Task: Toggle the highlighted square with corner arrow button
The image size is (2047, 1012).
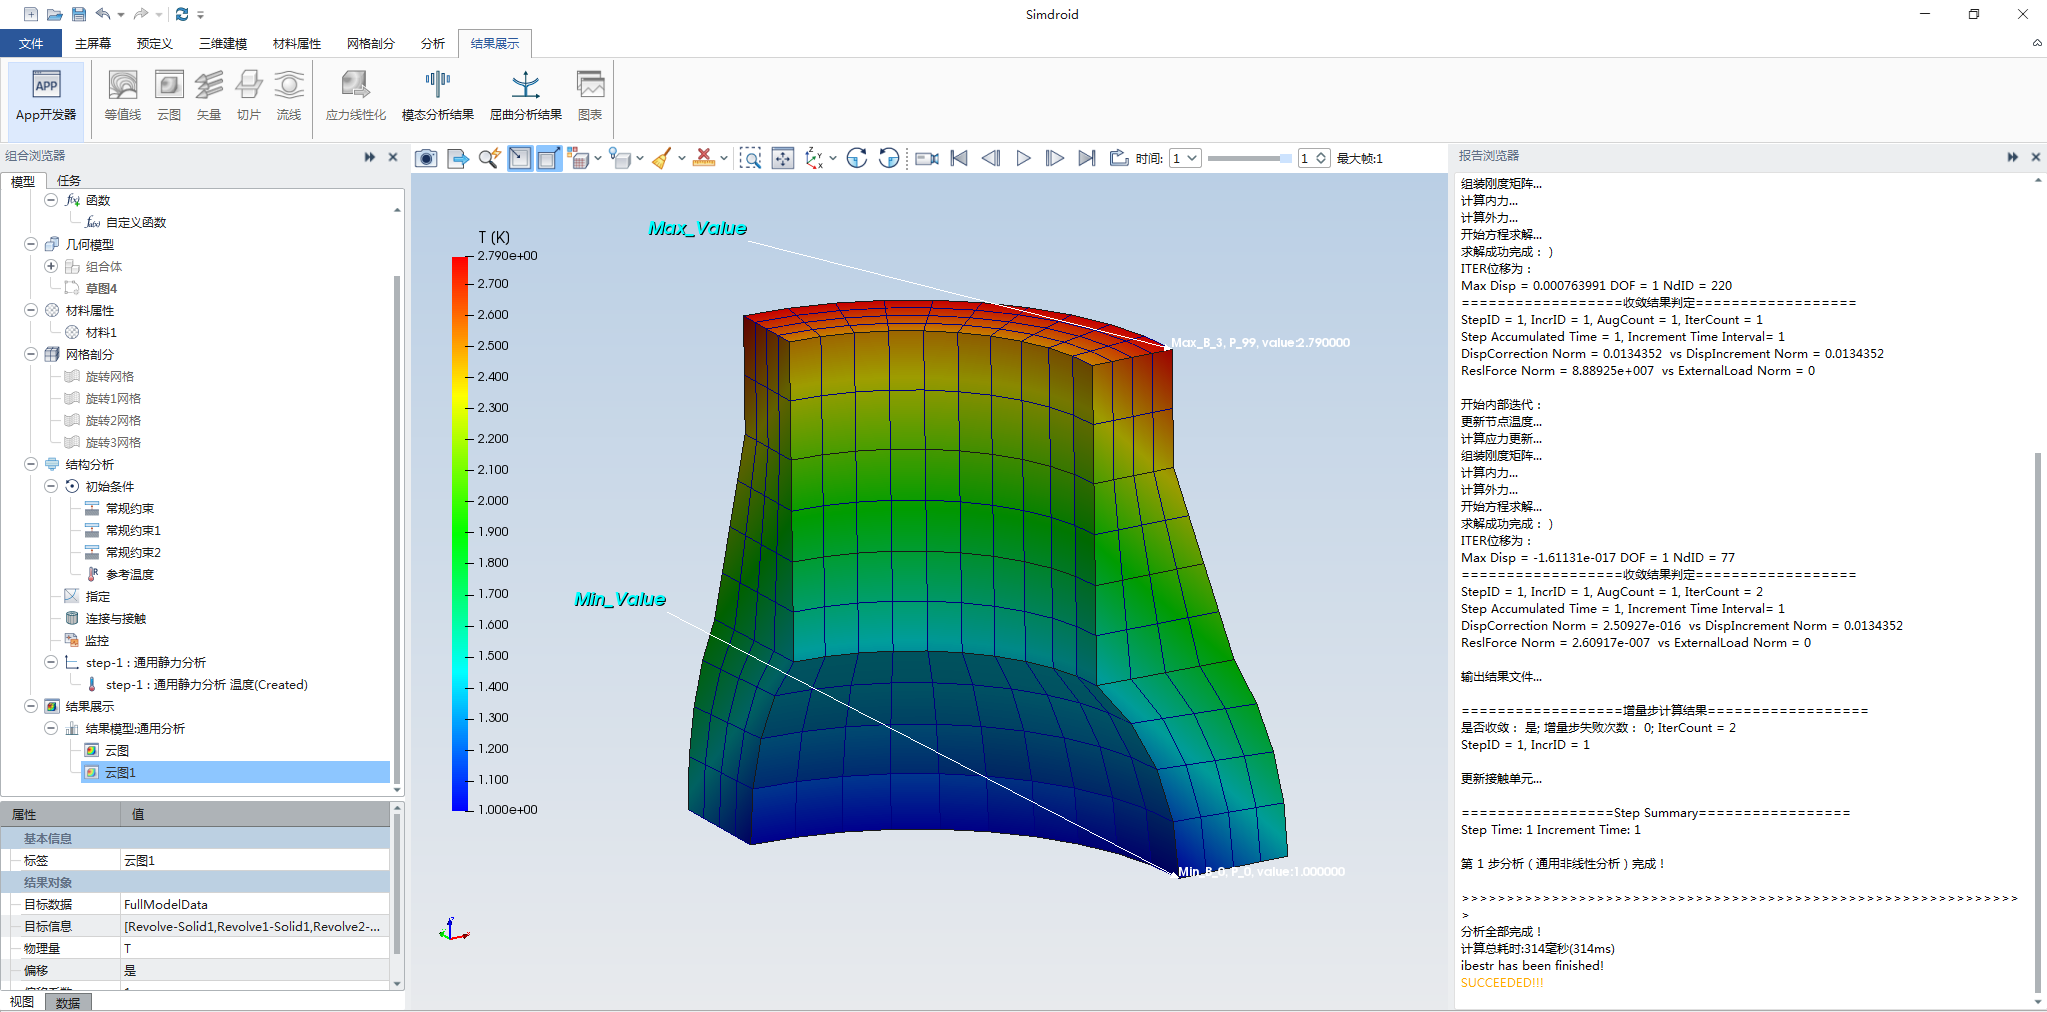Action: pyautogui.click(x=549, y=158)
